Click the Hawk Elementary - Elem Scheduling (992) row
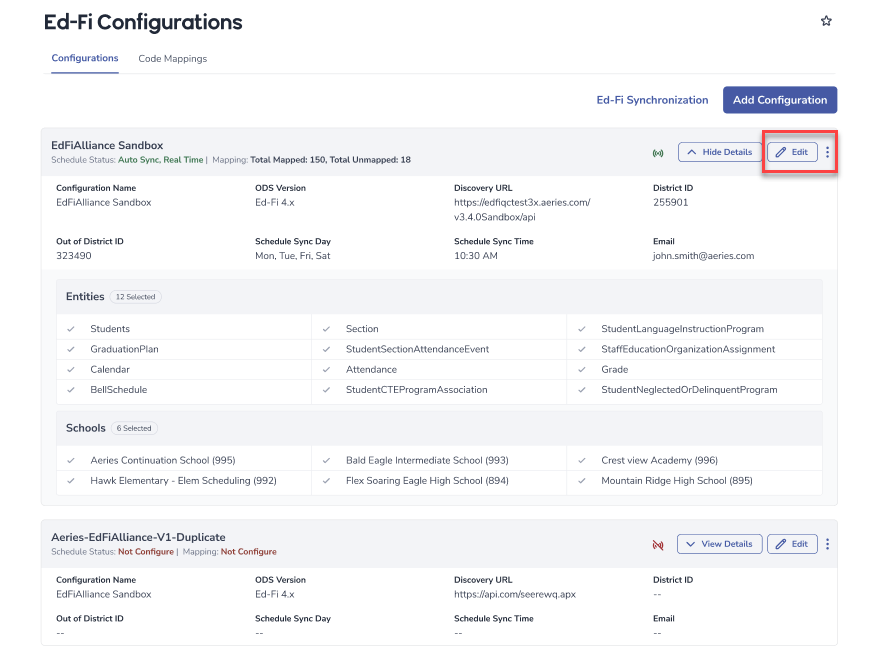 pyautogui.click(x=184, y=481)
